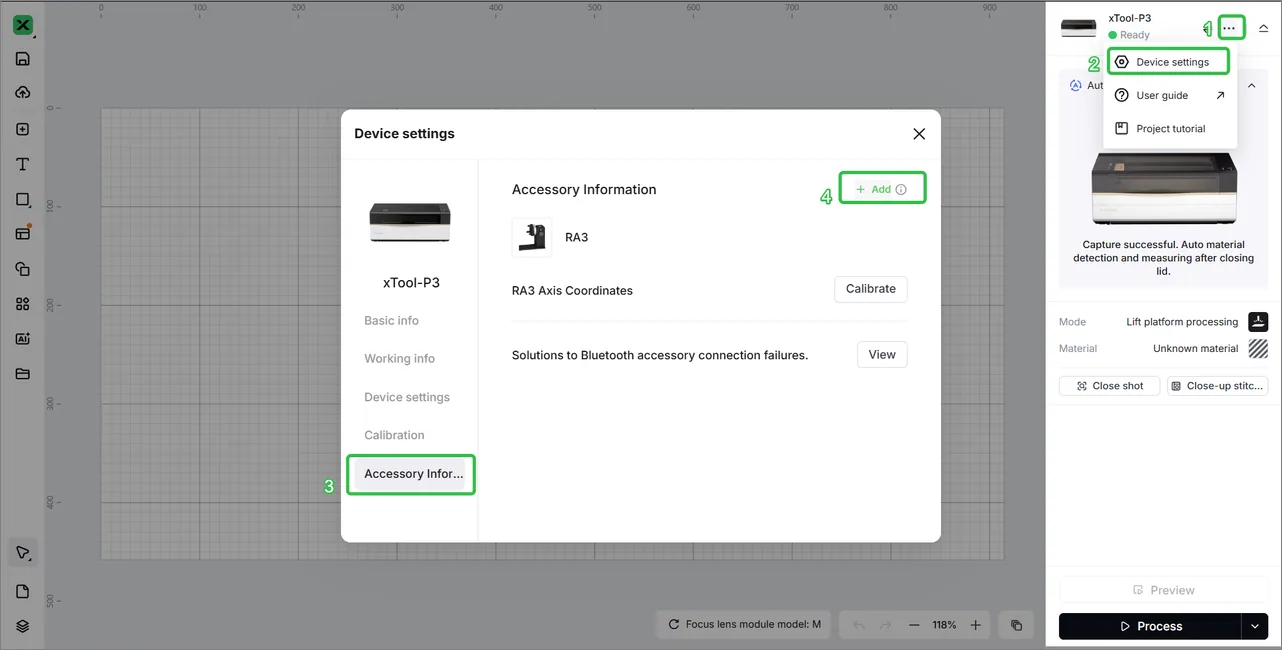Click the Add accessory button
Image resolution: width=1282 pixels, height=650 pixels.
click(x=882, y=189)
